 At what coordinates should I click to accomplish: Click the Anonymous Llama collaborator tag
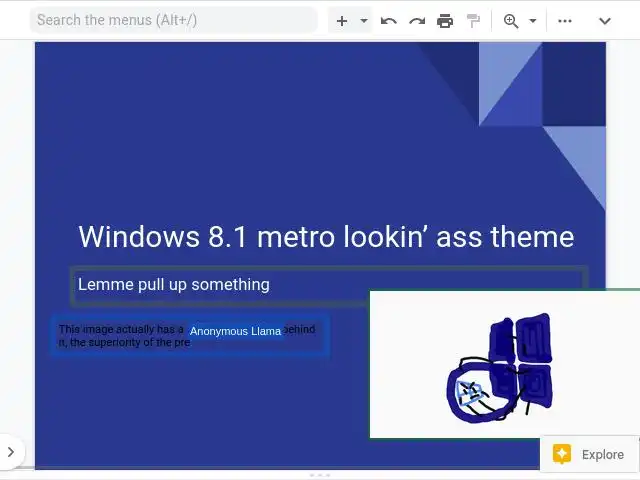click(236, 331)
